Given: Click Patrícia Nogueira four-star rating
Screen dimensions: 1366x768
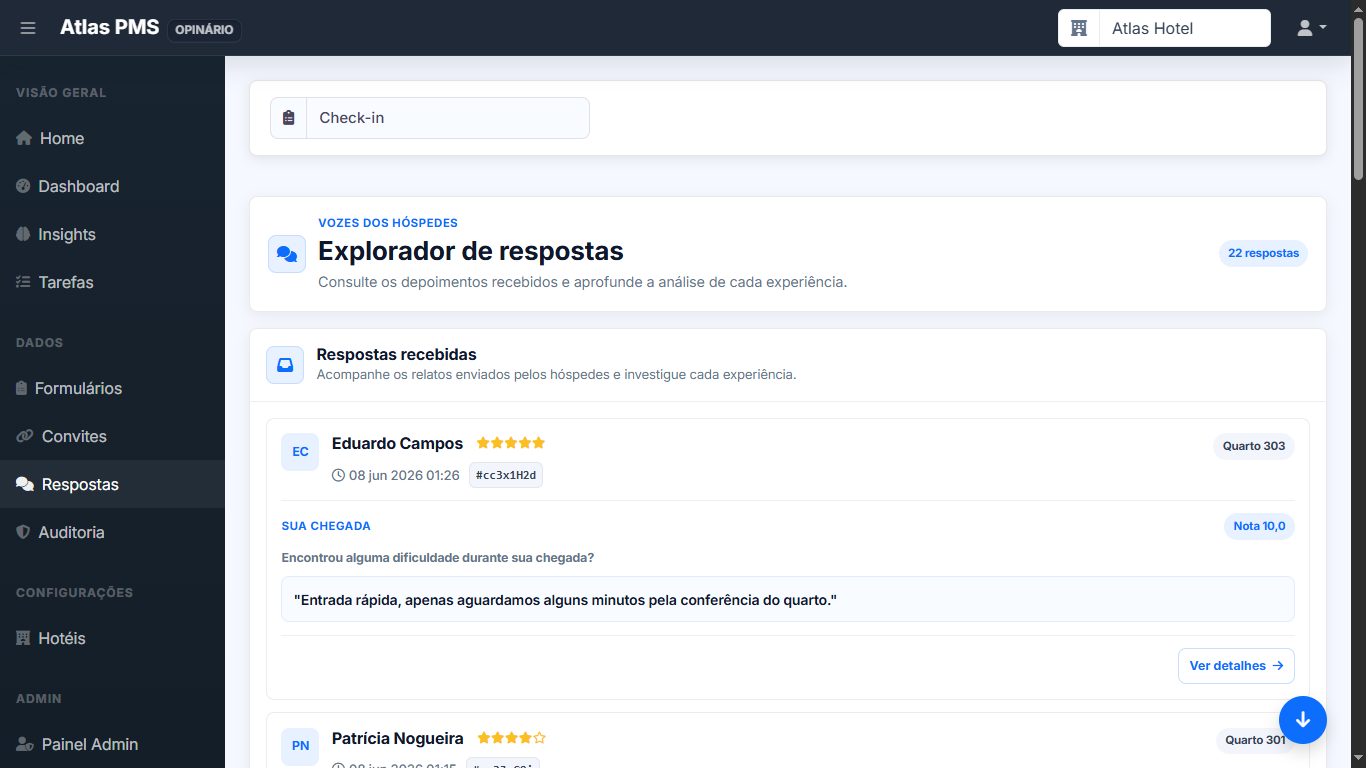Looking at the screenshot, I should click(511, 738).
